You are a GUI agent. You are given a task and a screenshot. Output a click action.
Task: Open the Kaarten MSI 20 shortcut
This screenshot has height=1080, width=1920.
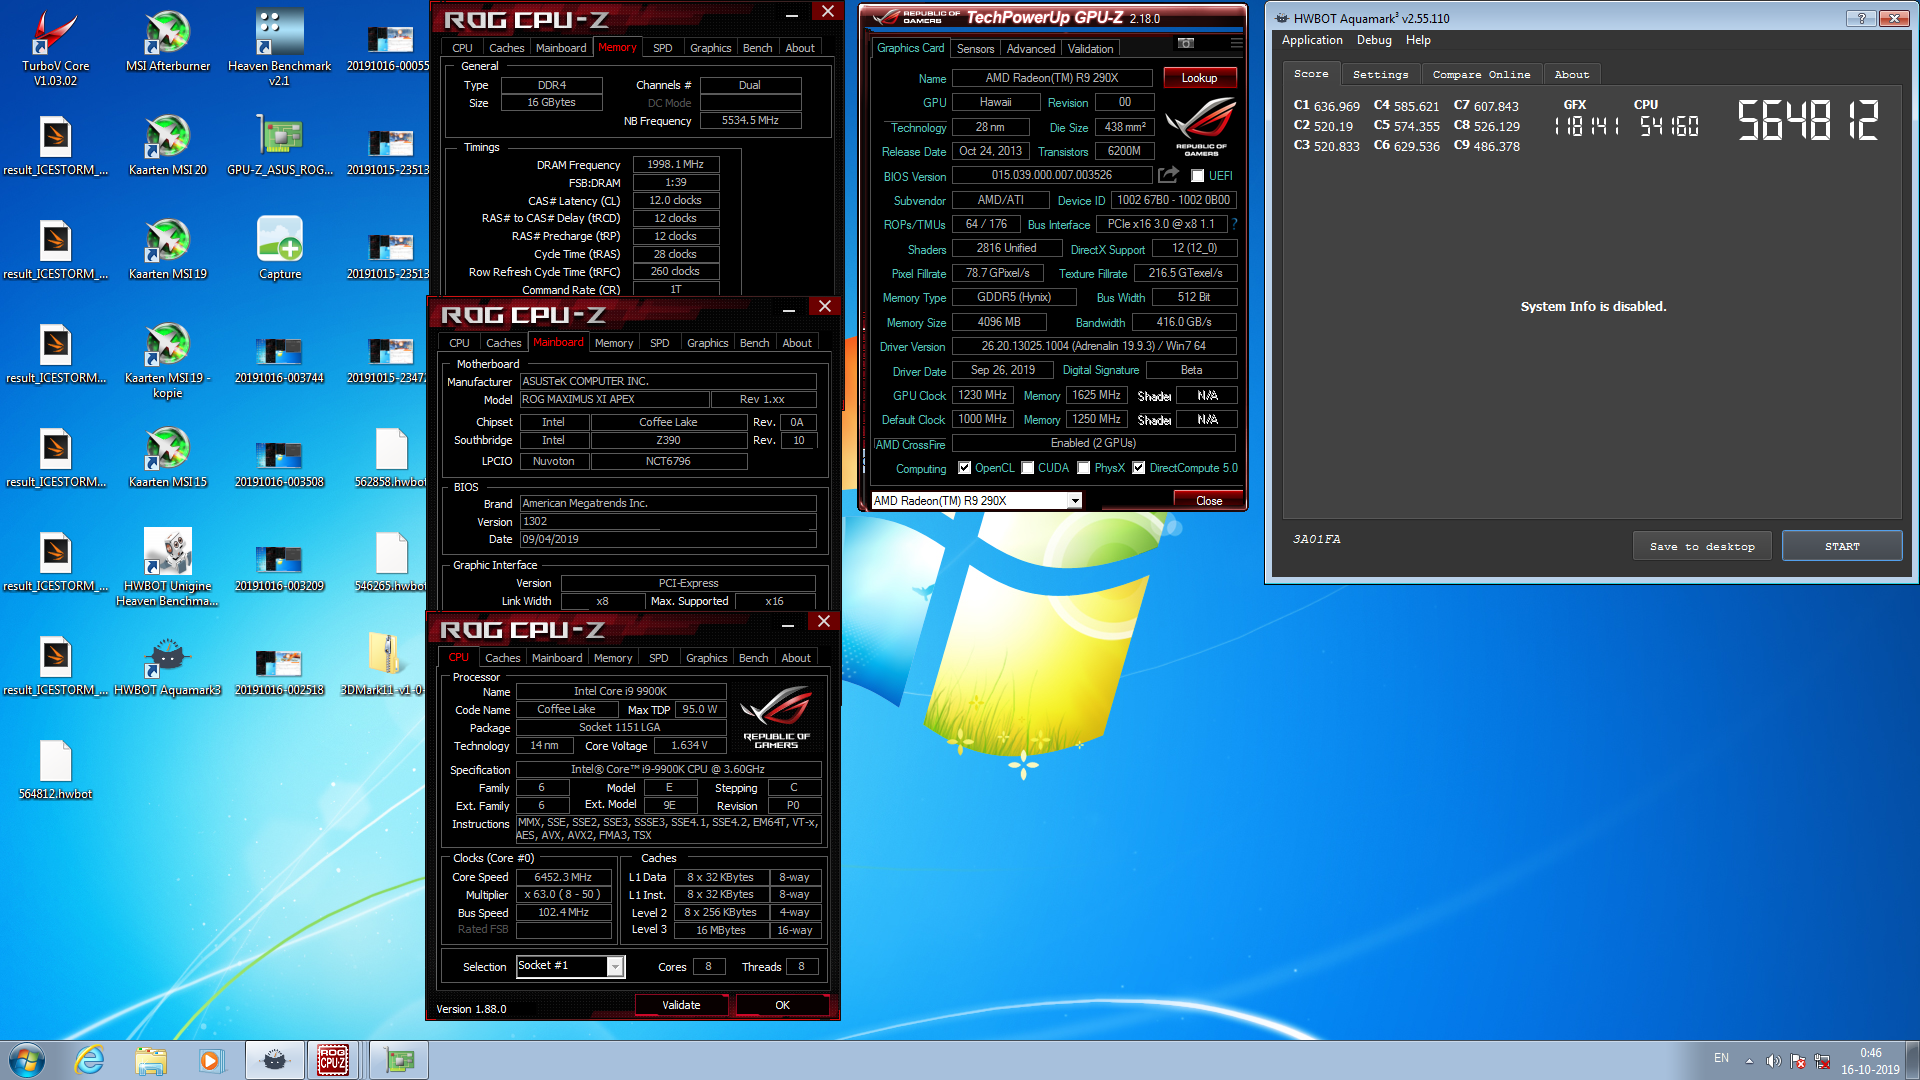tap(168, 145)
